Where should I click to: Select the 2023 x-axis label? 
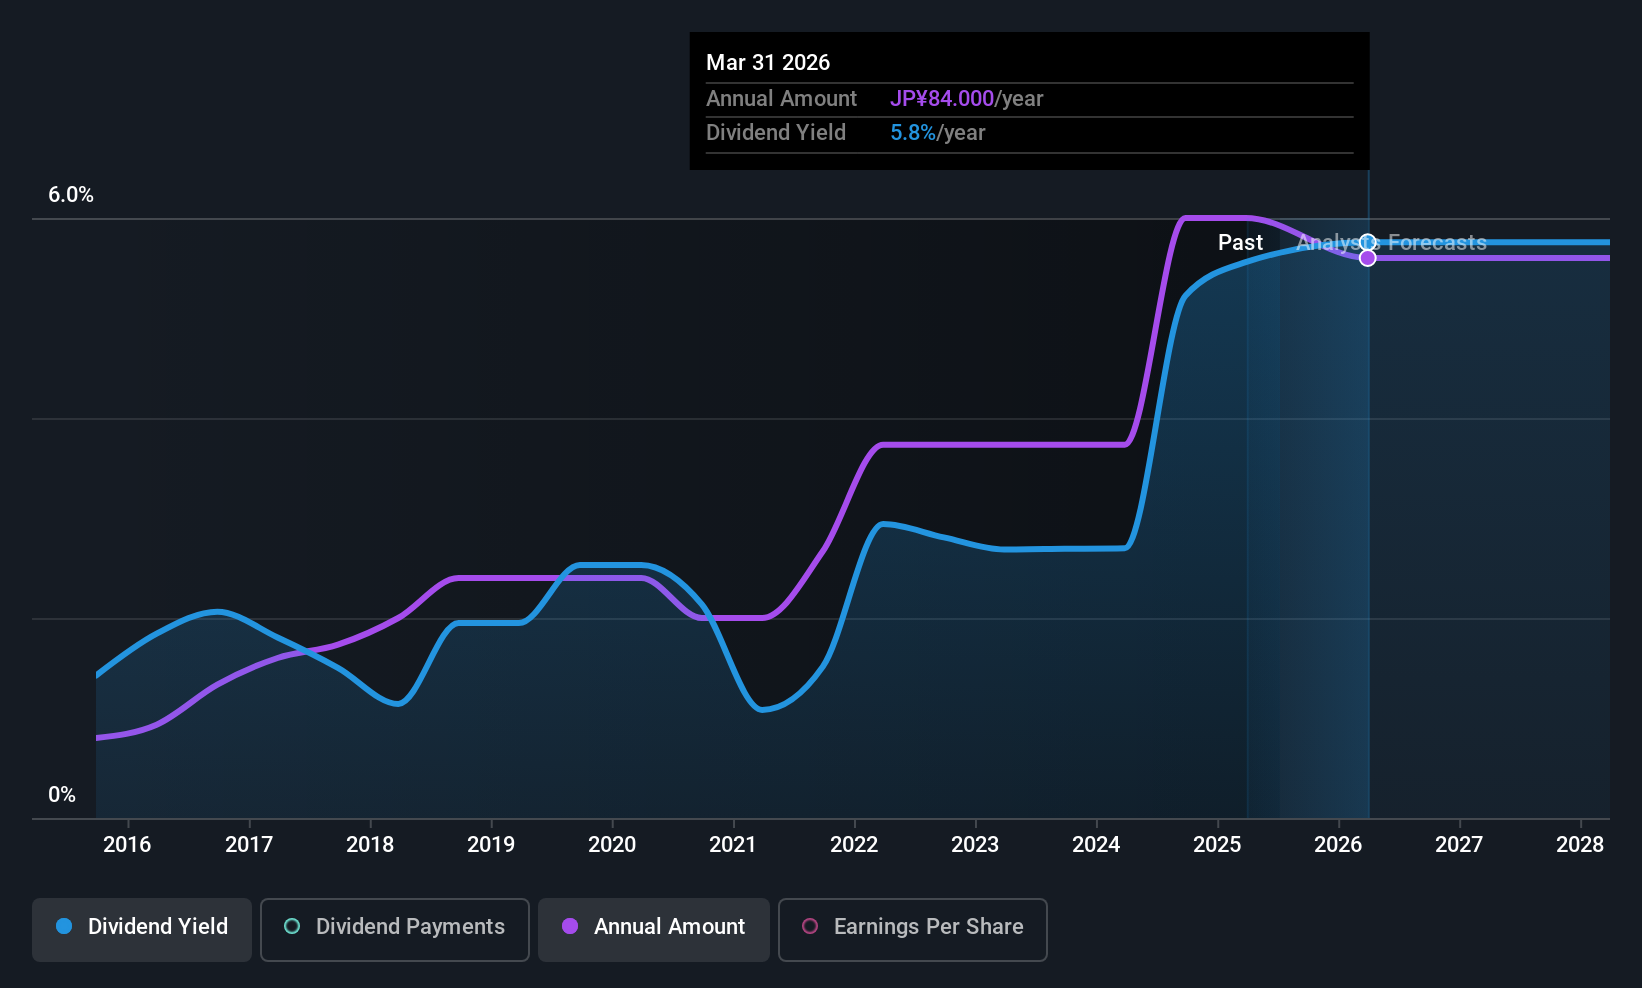pyautogui.click(x=975, y=845)
